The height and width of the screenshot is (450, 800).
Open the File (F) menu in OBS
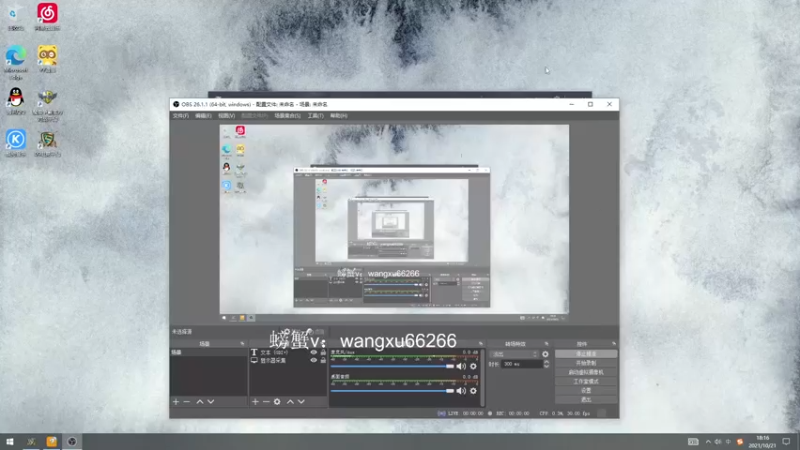tap(181, 116)
